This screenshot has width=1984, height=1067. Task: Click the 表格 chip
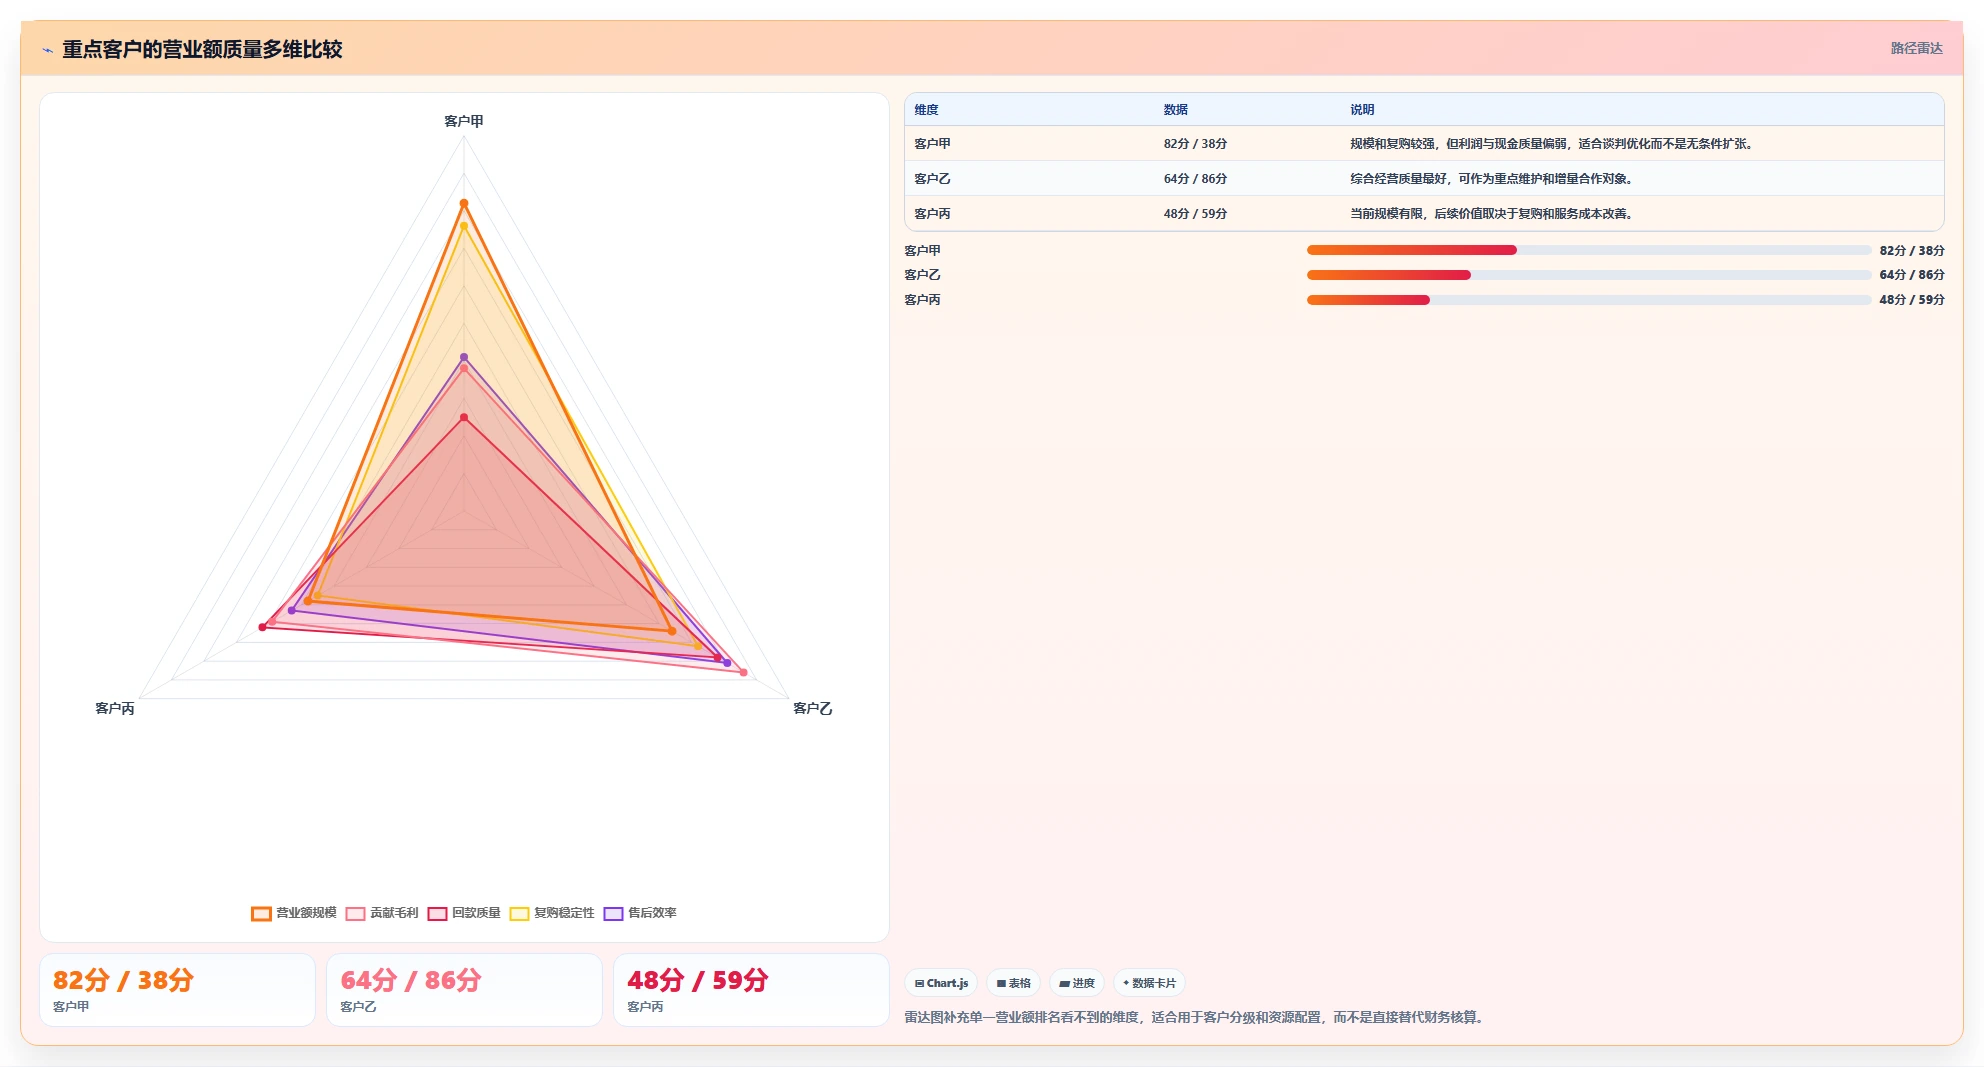coord(1013,983)
